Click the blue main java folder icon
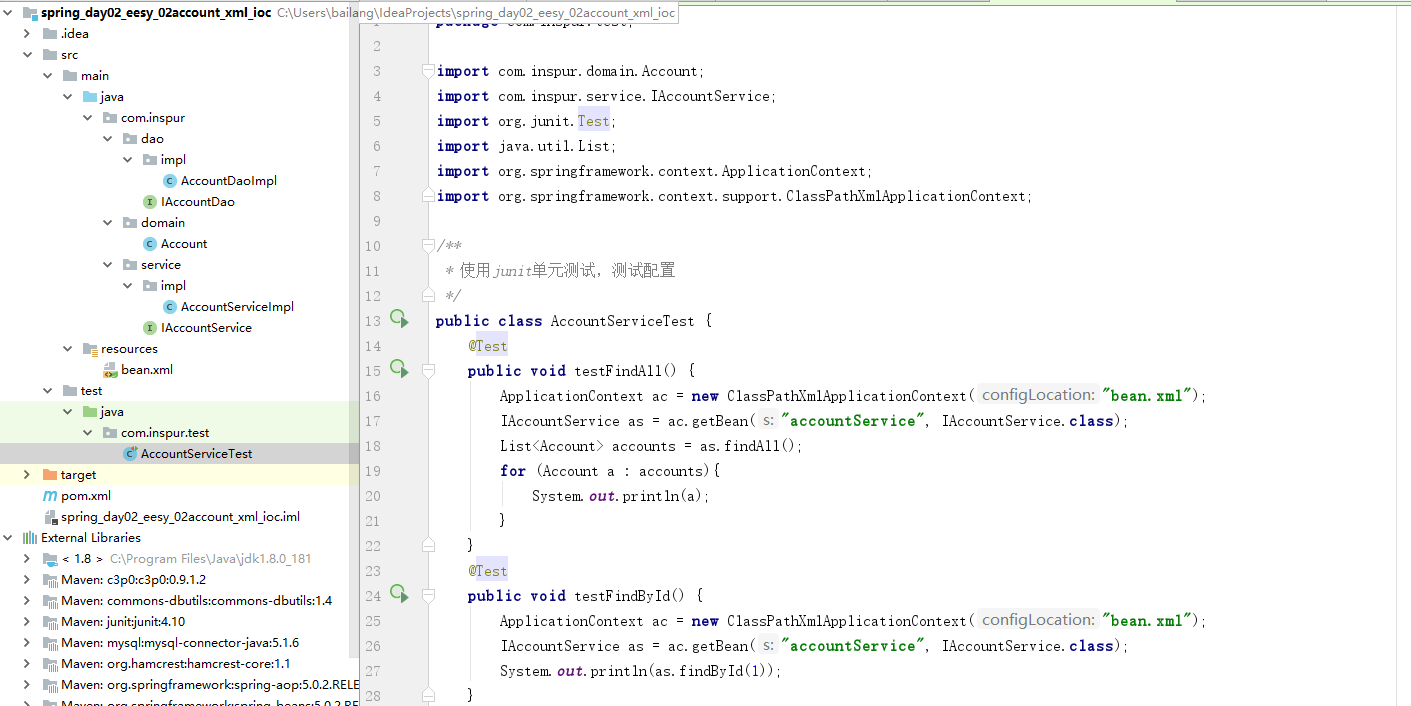The image size is (1411, 706). pos(90,97)
